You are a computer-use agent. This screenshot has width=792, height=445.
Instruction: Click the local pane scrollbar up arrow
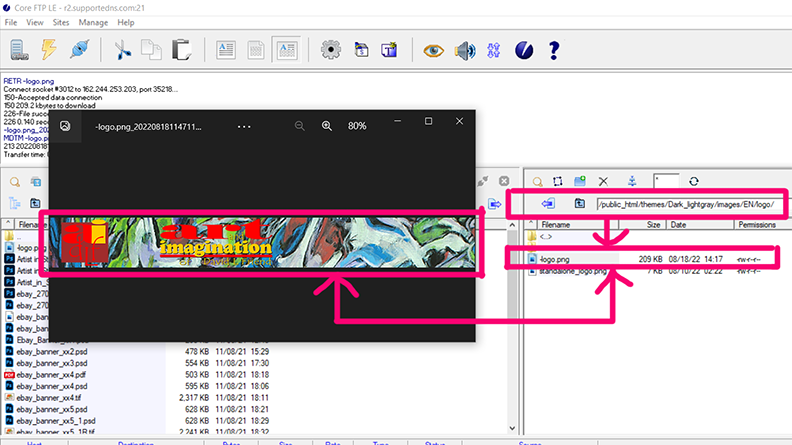pyautogui.click(x=512, y=225)
